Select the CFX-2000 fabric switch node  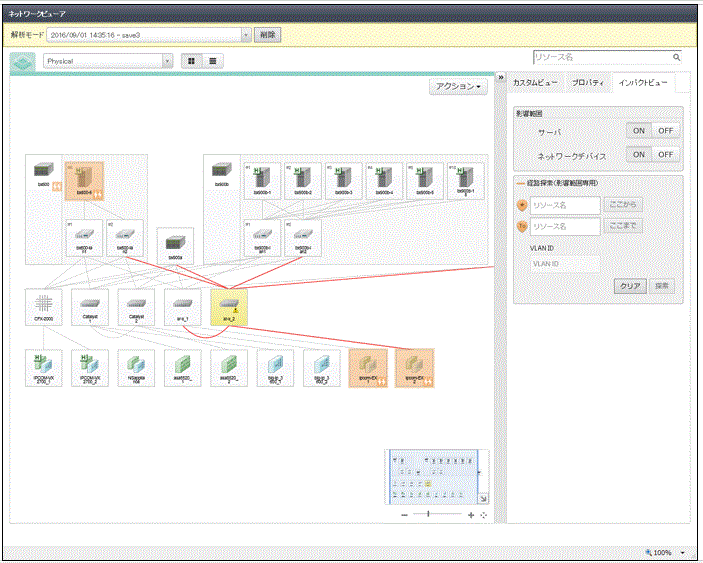tap(43, 307)
